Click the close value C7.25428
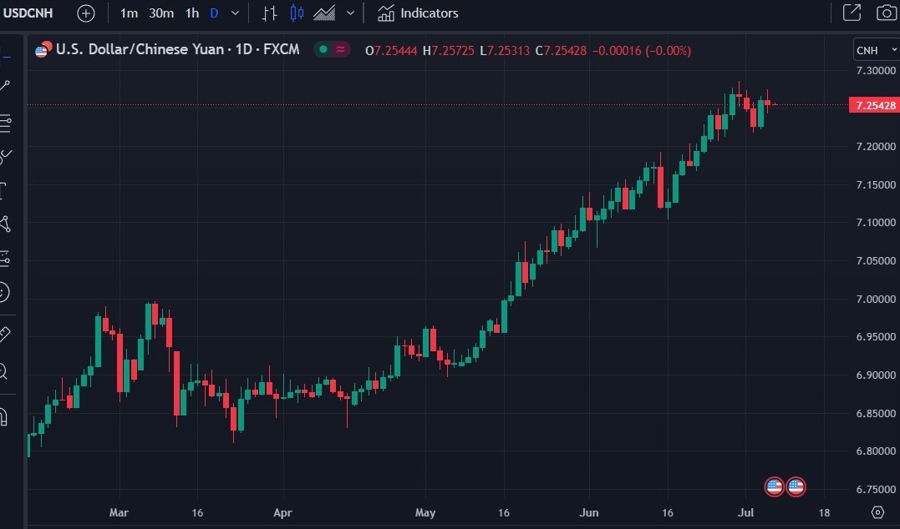Viewport: 900px width, 529px height. (561, 50)
